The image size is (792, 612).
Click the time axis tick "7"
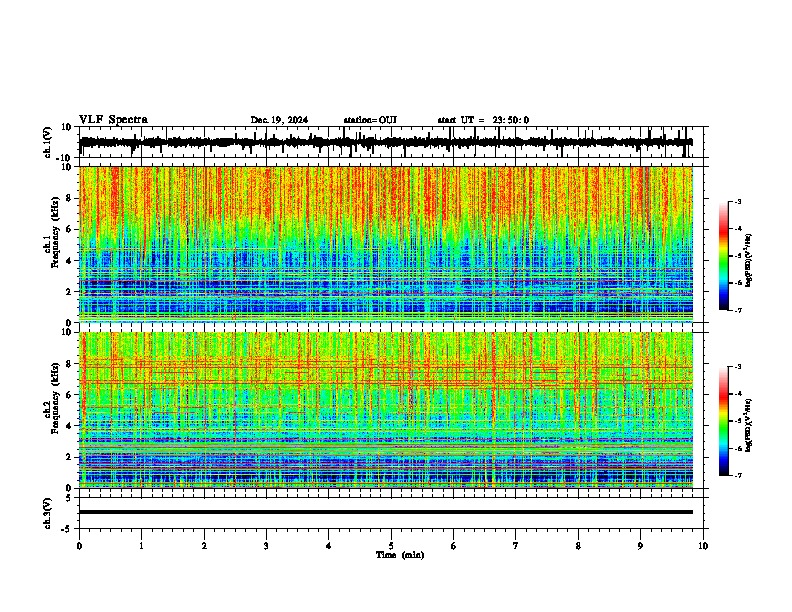click(x=516, y=546)
